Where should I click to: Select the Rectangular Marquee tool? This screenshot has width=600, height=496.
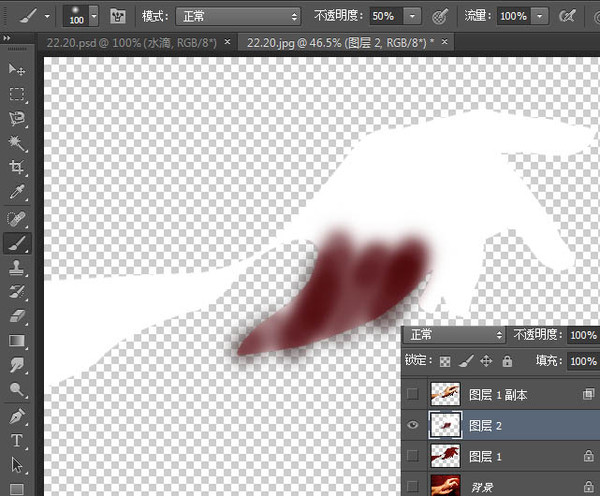tap(17, 94)
